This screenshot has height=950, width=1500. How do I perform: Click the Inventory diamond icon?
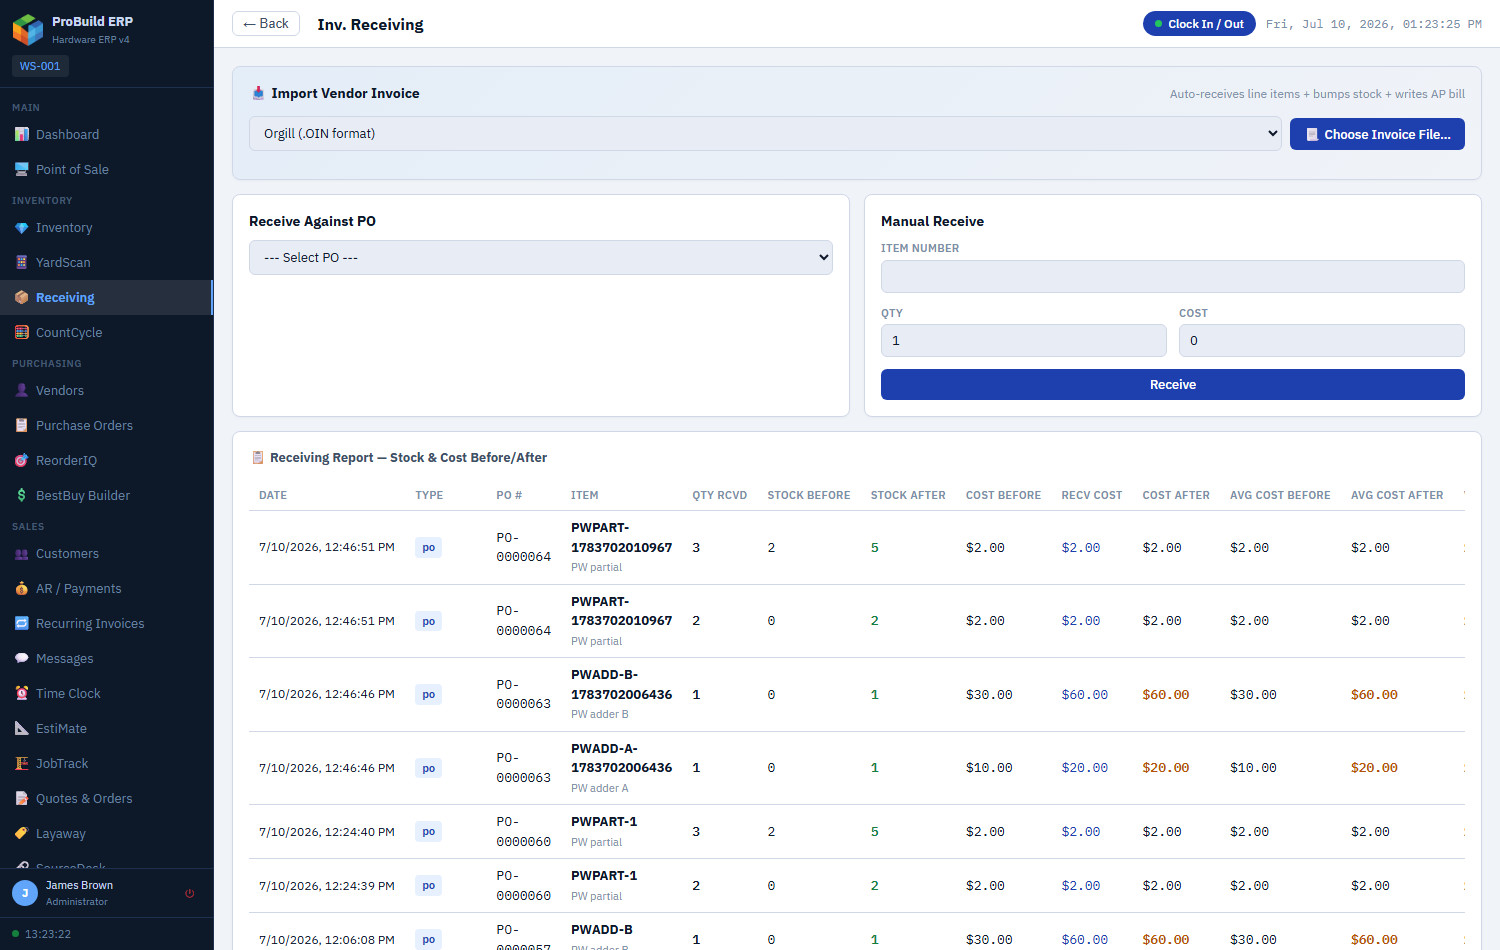click(21, 228)
